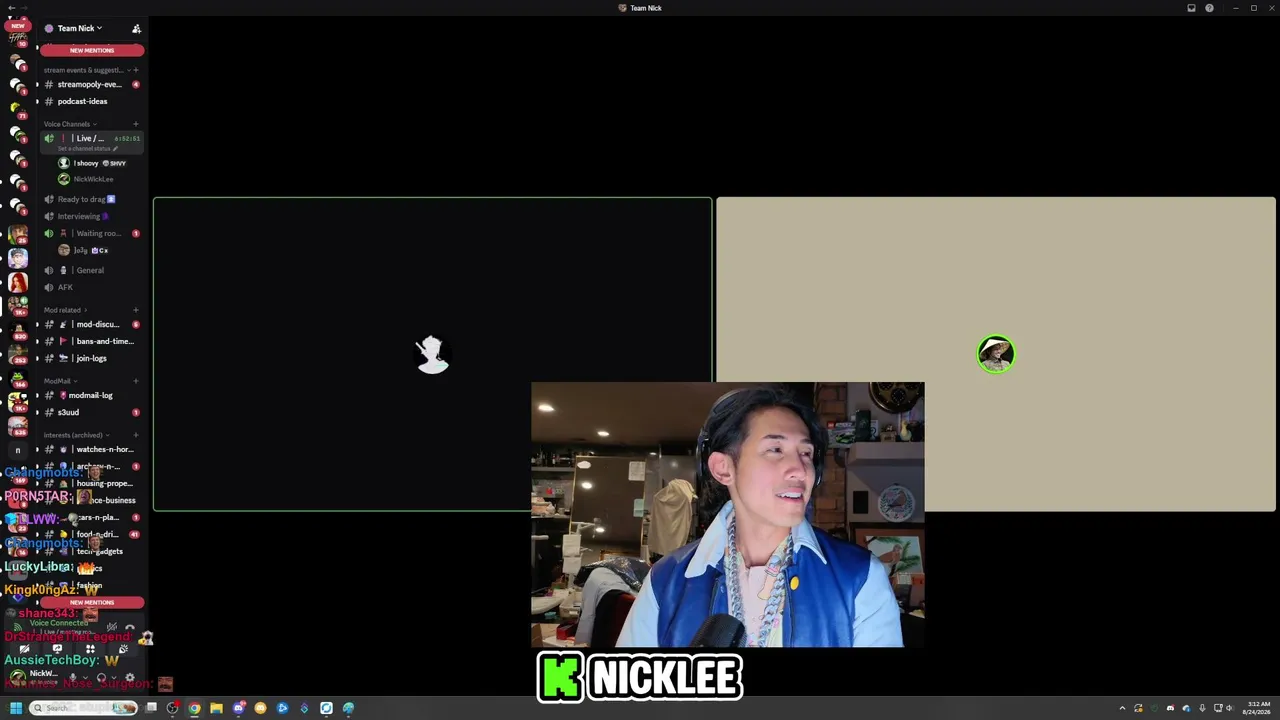This screenshot has width=1280, height=720.
Task: Join the AFK voice channel
Action: point(90,287)
